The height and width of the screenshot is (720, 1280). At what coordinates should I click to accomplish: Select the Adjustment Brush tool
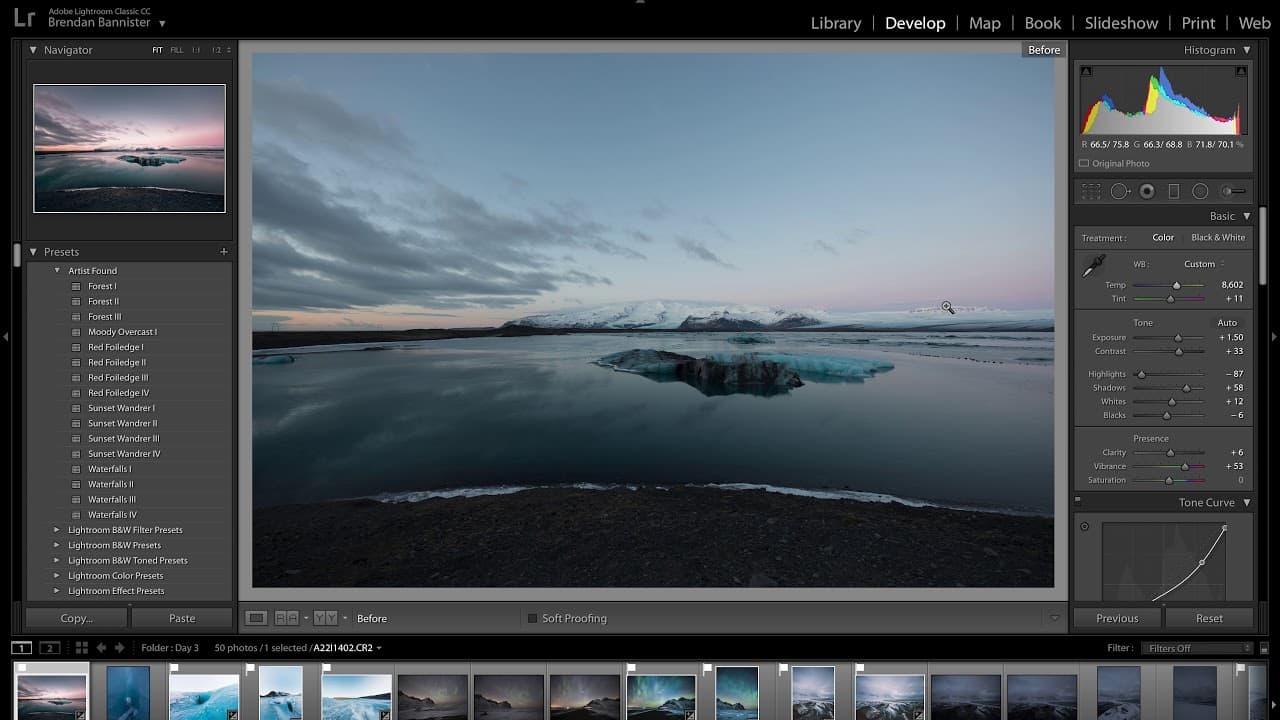click(x=1229, y=190)
